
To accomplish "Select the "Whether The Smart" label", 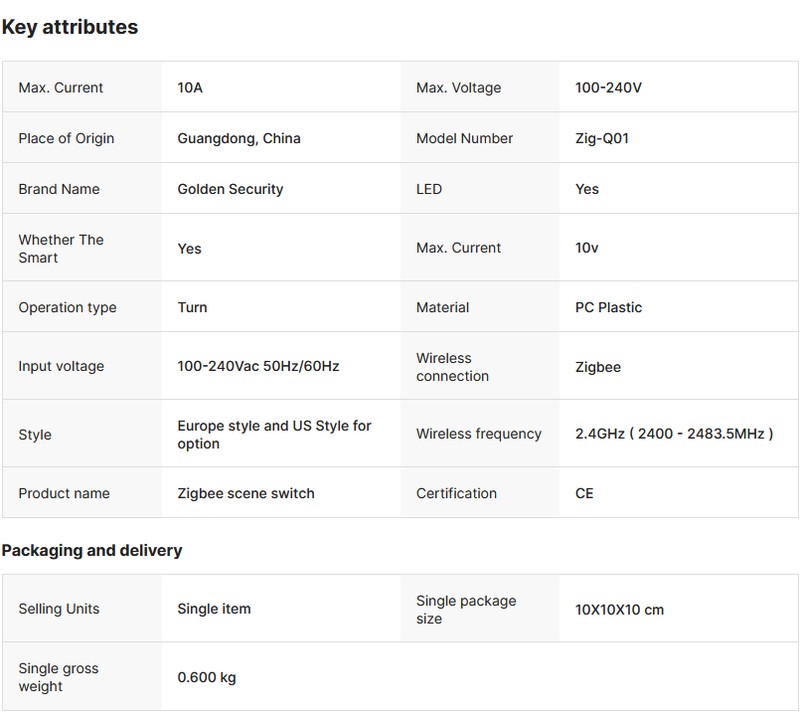I will [x=61, y=248].
